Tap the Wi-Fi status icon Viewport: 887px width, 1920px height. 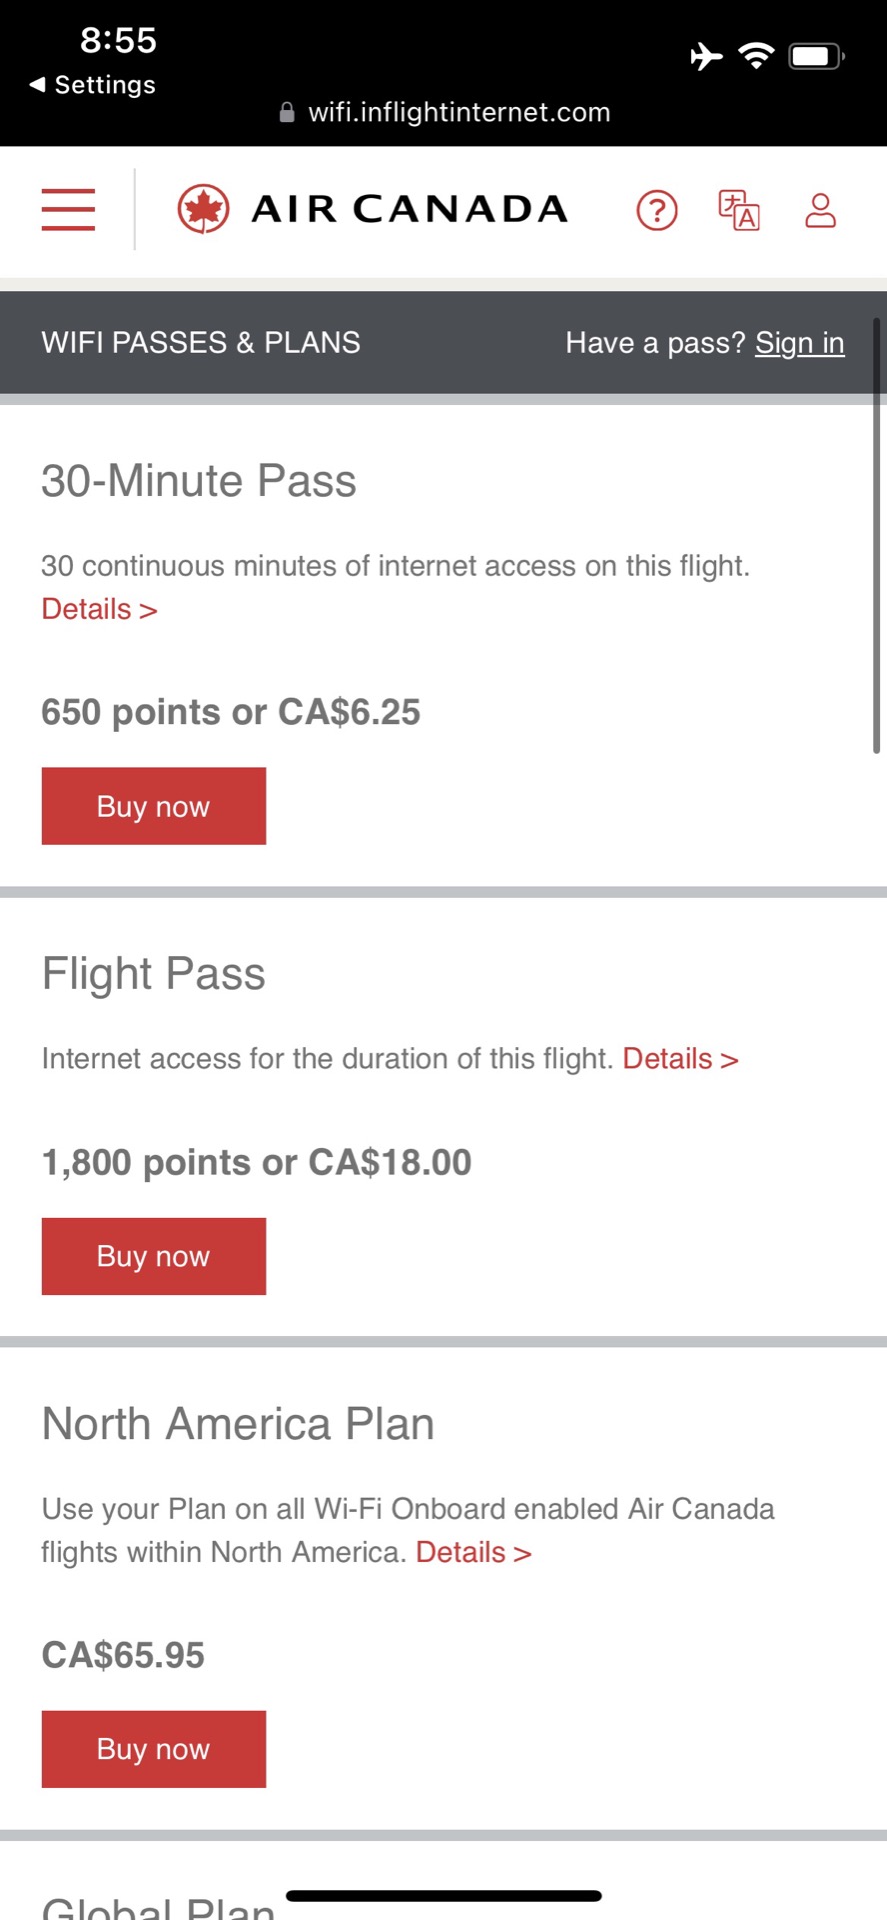coord(757,55)
